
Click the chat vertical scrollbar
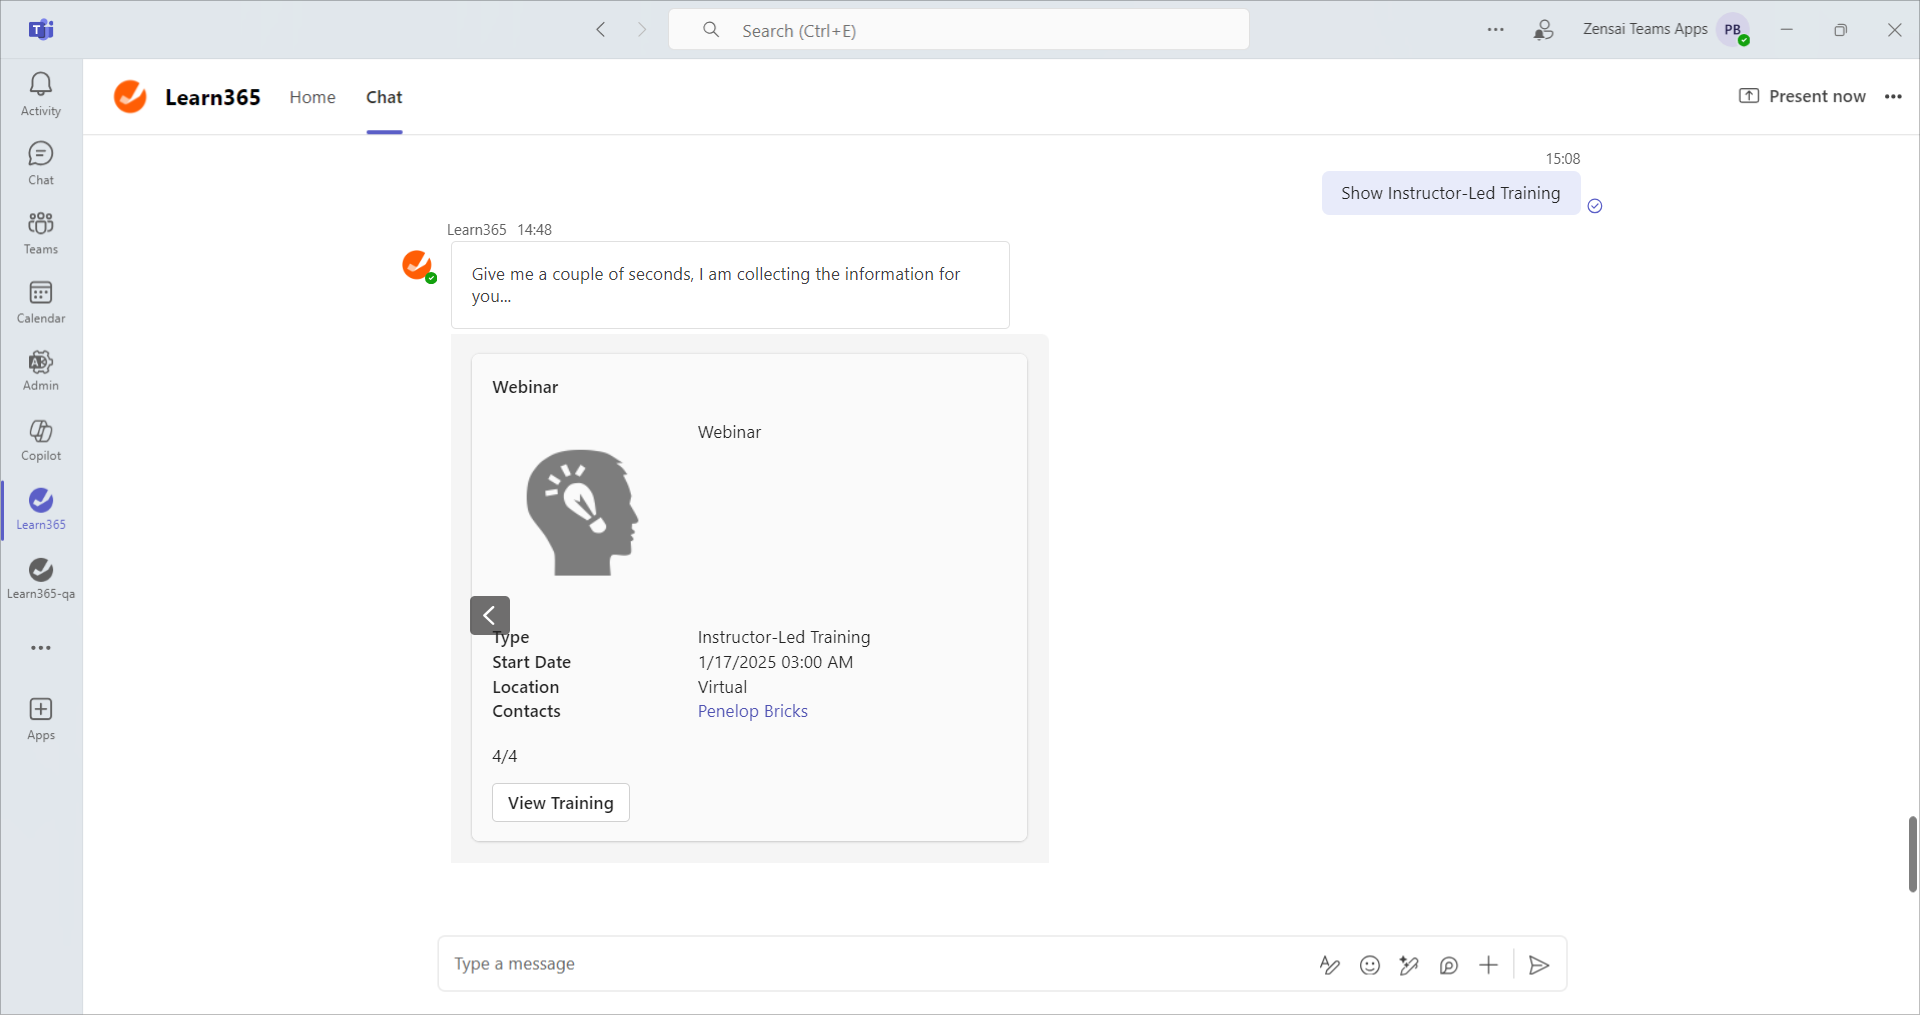pyautogui.click(x=1912, y=853)
